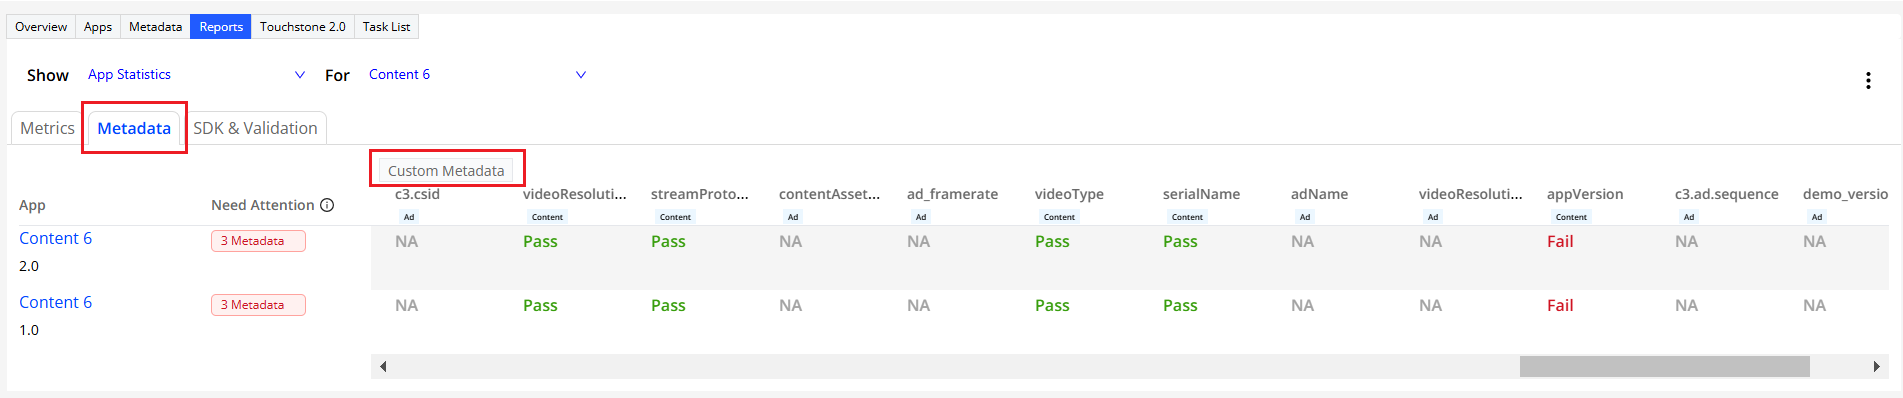Image resolution: width=1903 pixels, height=398 pixels.
Task: Switch to the Metrics tab
Action: point(47,128)
